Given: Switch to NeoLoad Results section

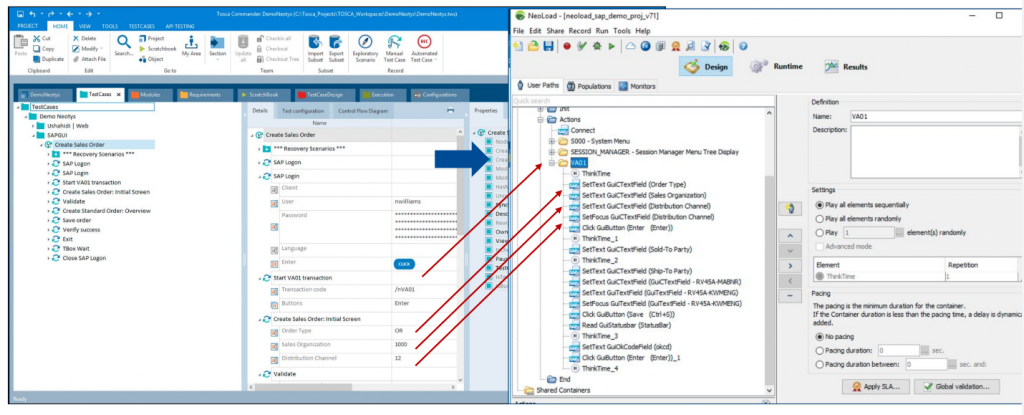Looking at the screenshot, I should [846, 66].
